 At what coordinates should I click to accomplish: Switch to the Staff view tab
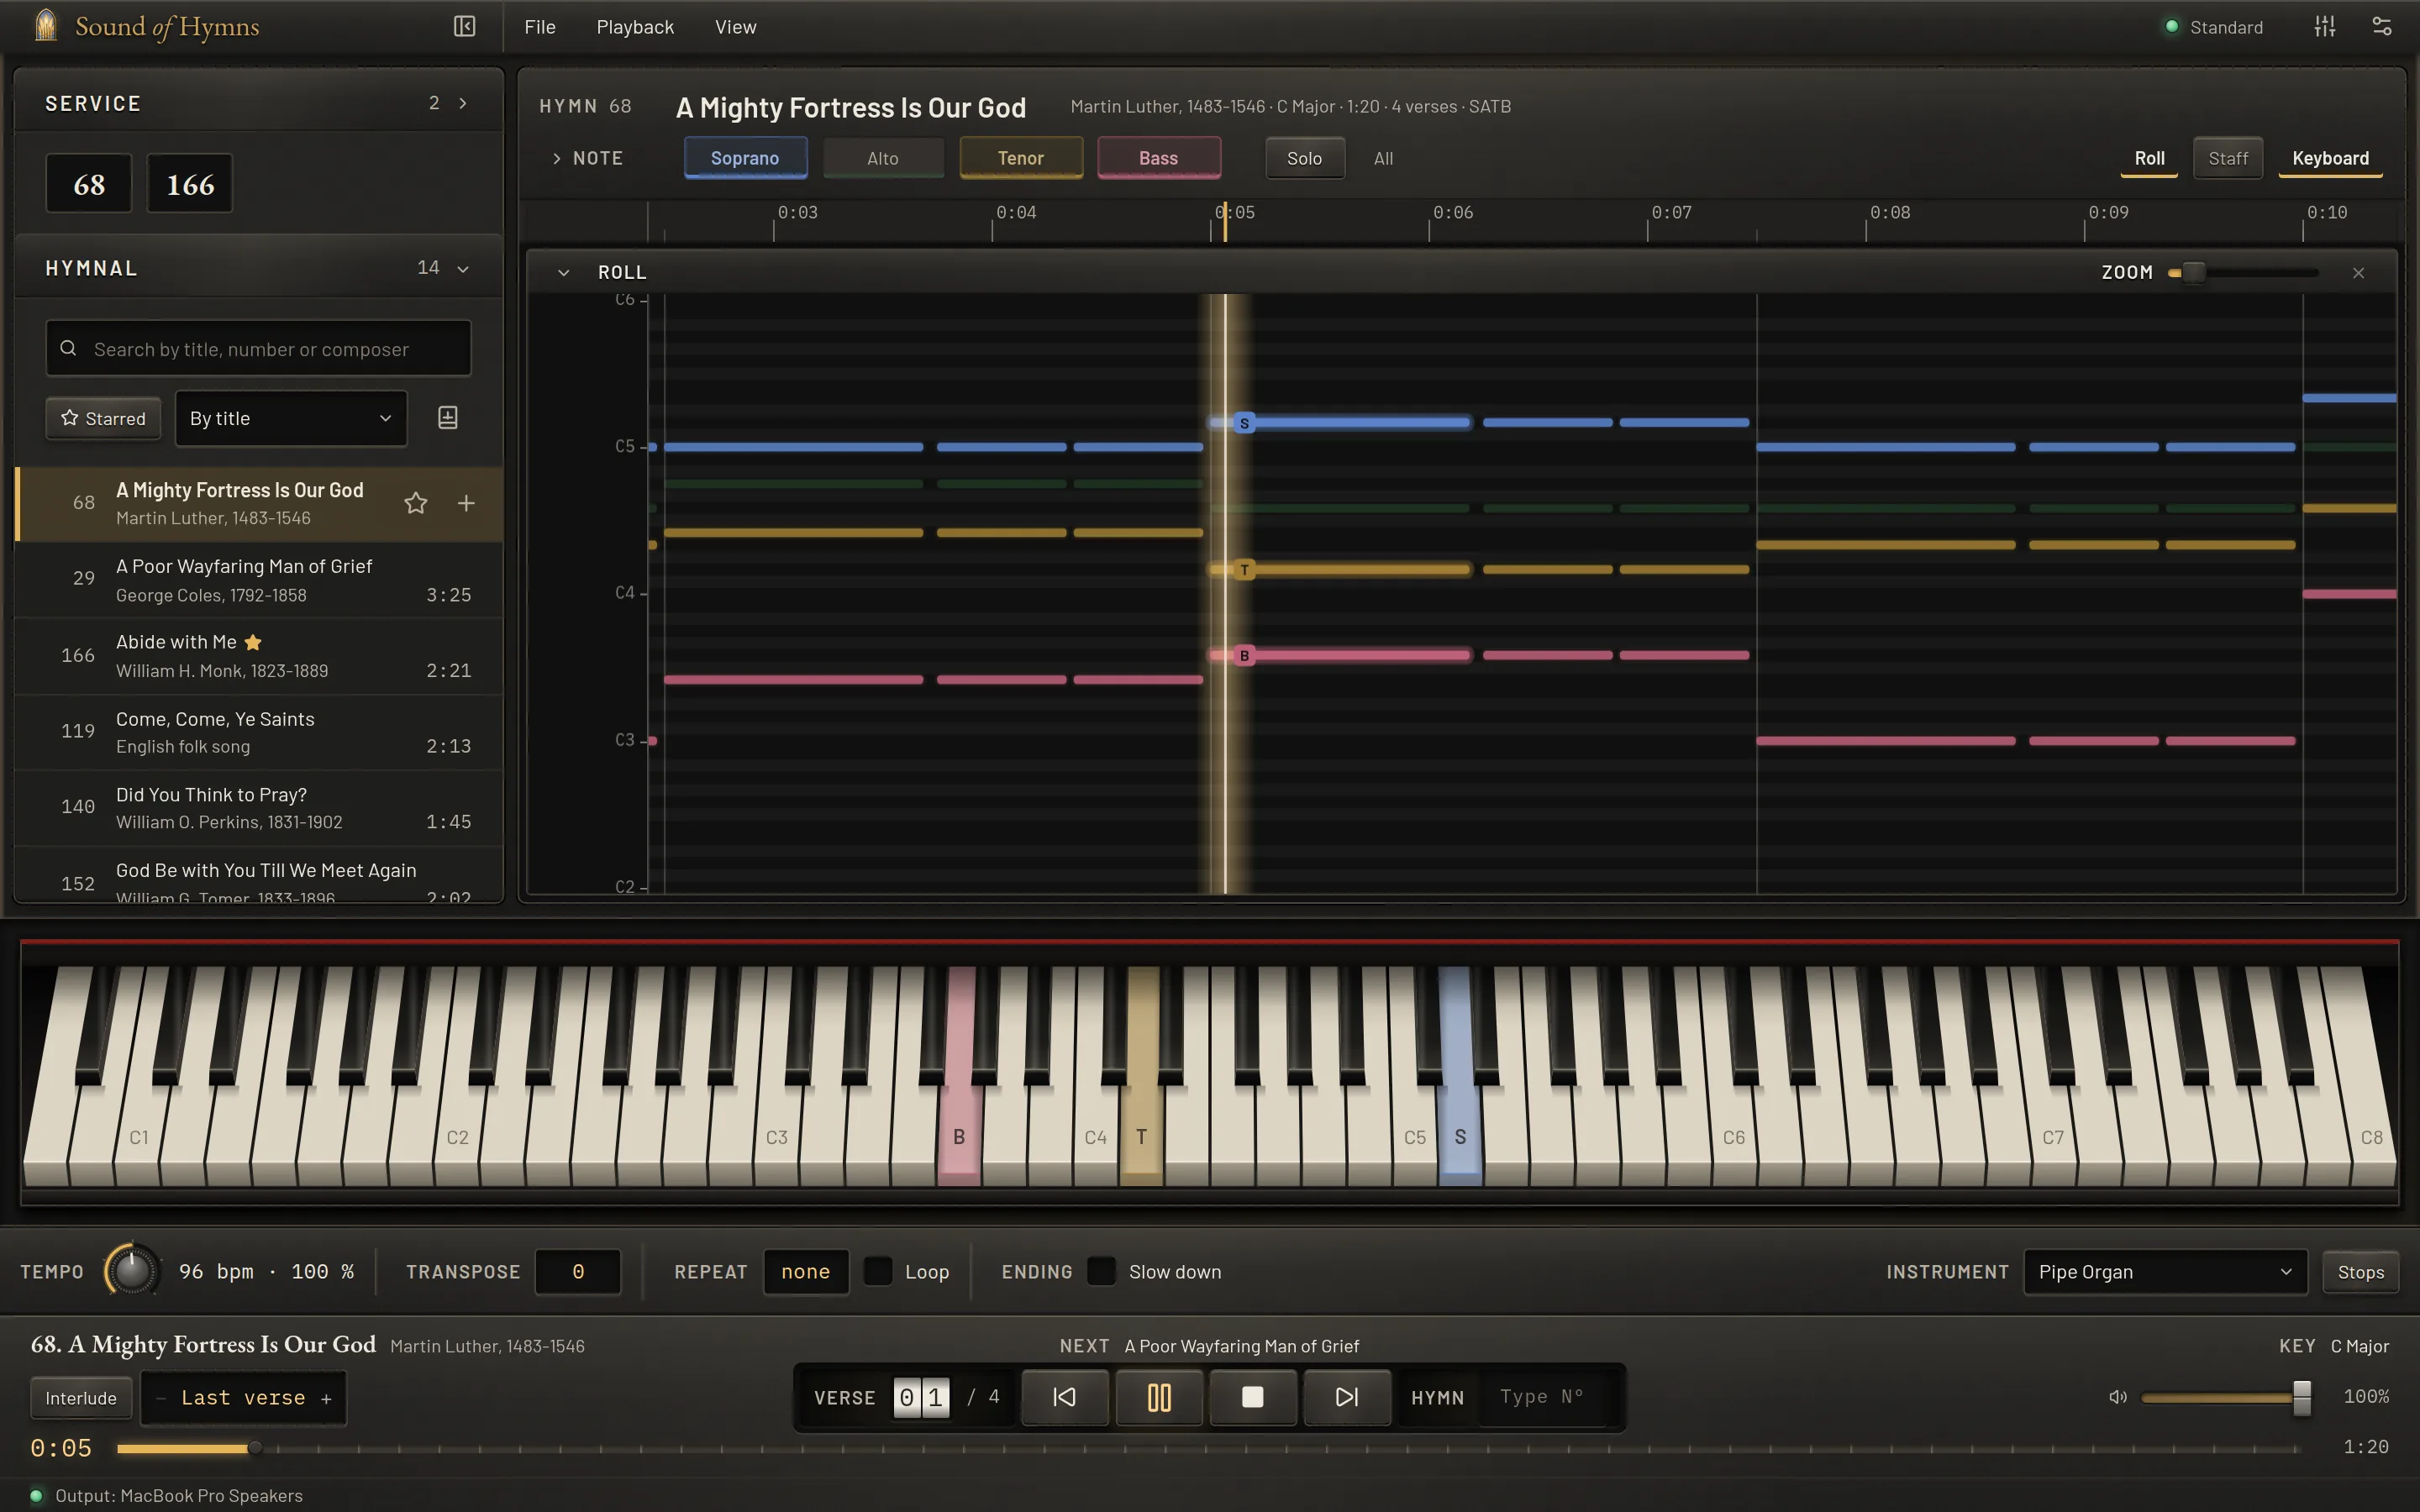(x=2228, y=158)
